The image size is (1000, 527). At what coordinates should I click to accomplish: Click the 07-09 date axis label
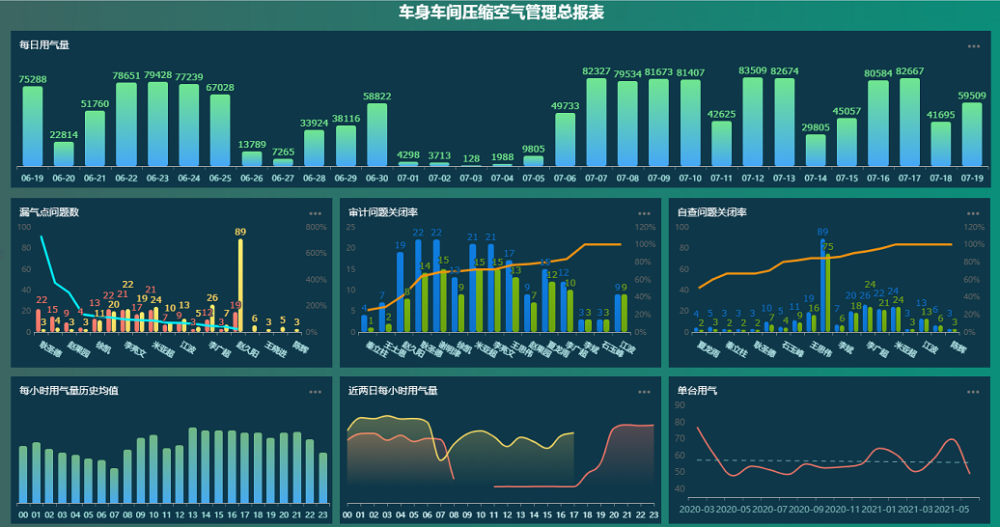coord(659,178)
